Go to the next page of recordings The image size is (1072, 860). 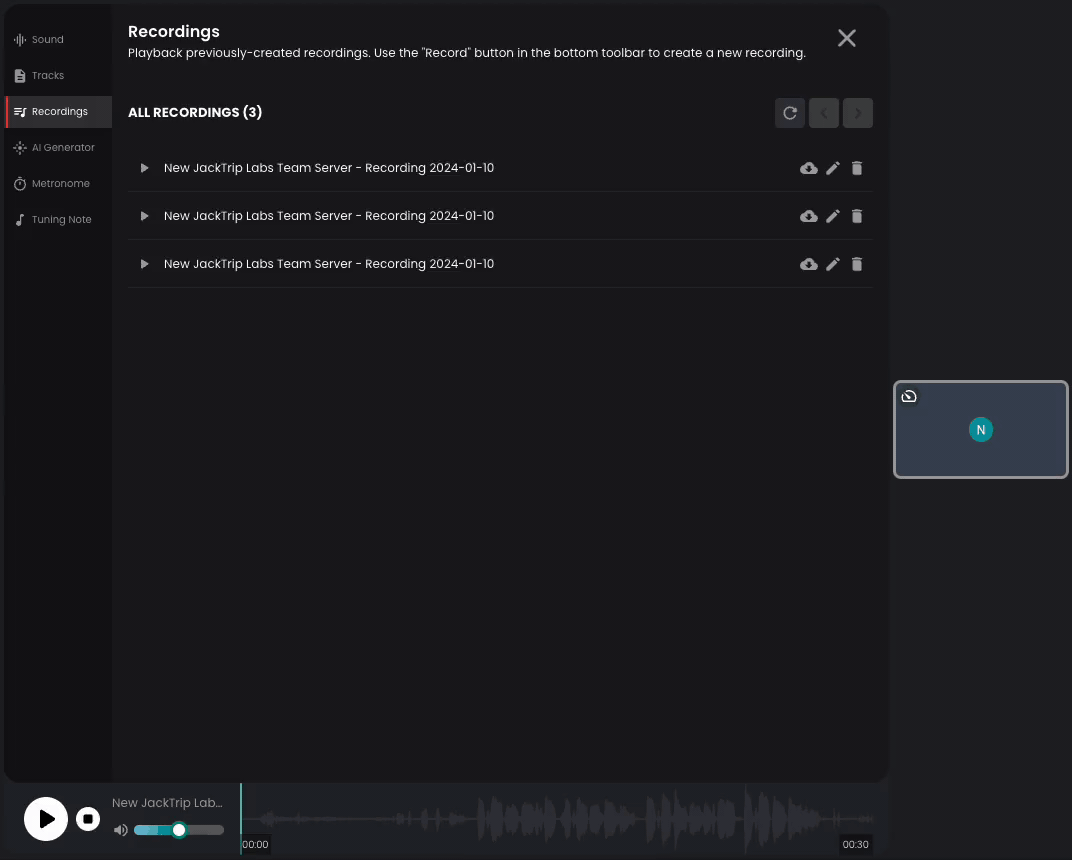pyautogui.click(x=857, y=112)
